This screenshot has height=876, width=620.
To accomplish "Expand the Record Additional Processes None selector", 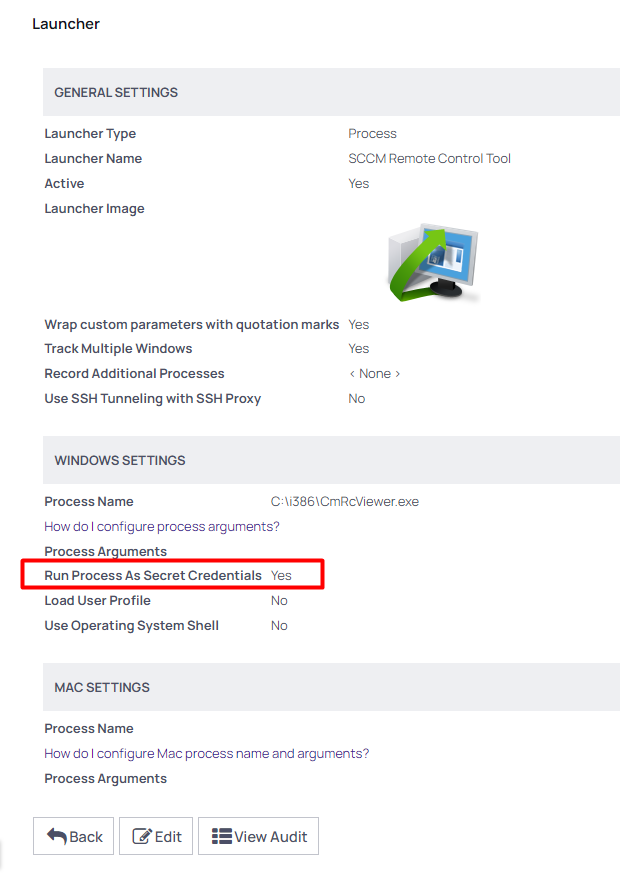I will tap(375, 373).
